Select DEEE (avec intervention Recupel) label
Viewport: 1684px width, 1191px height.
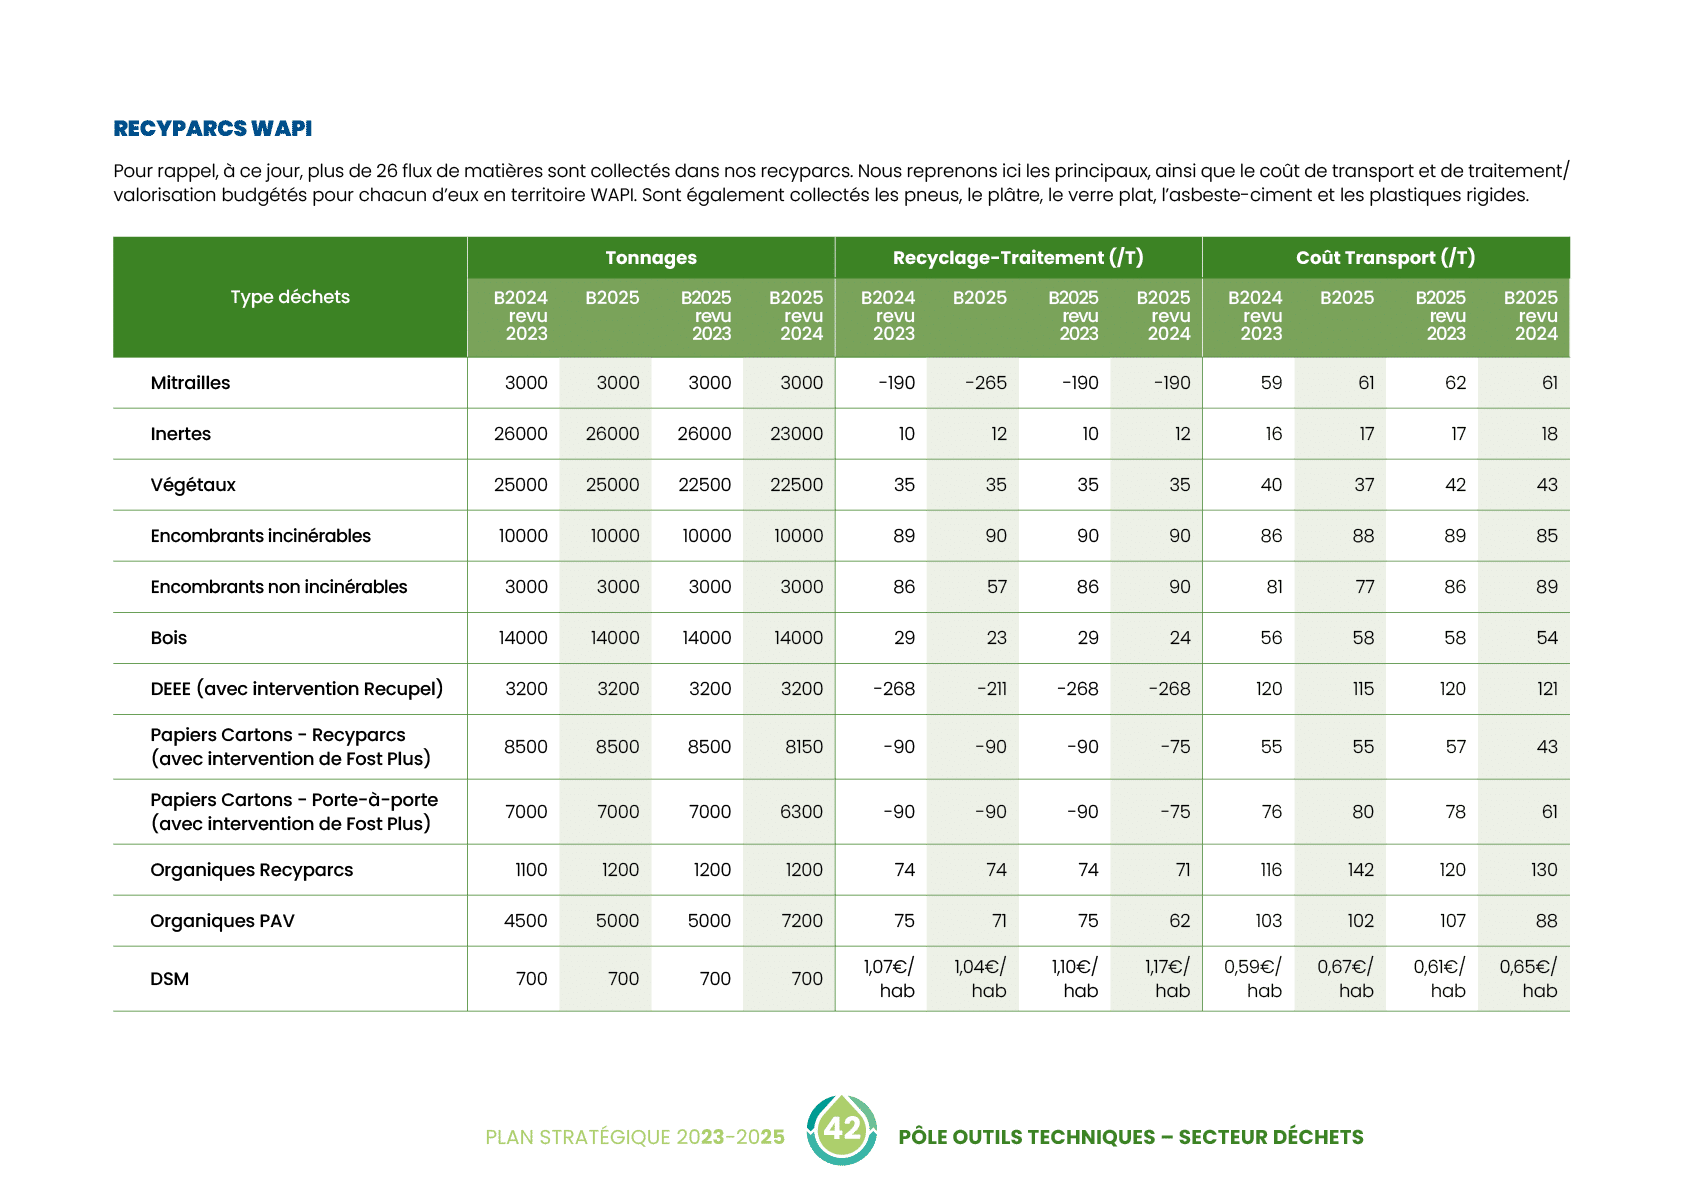click(297, 689)
